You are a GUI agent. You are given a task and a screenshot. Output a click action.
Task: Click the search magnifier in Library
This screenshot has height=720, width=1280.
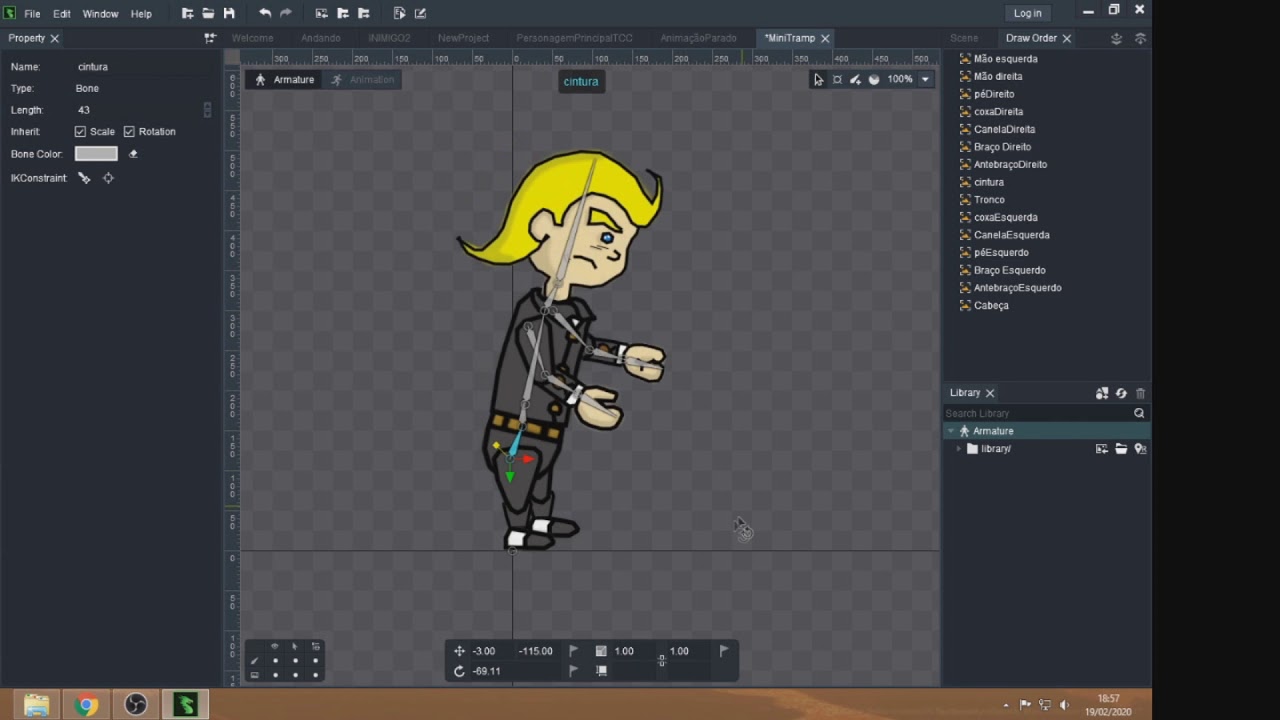(1139, 413)
